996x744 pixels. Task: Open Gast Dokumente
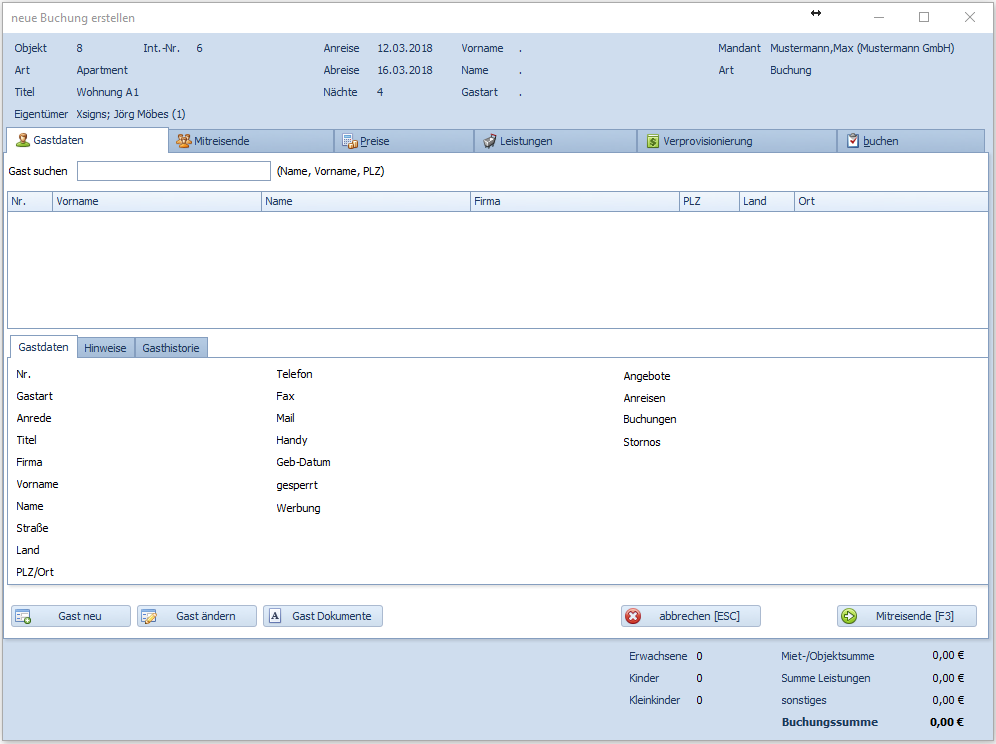(323, 616)
